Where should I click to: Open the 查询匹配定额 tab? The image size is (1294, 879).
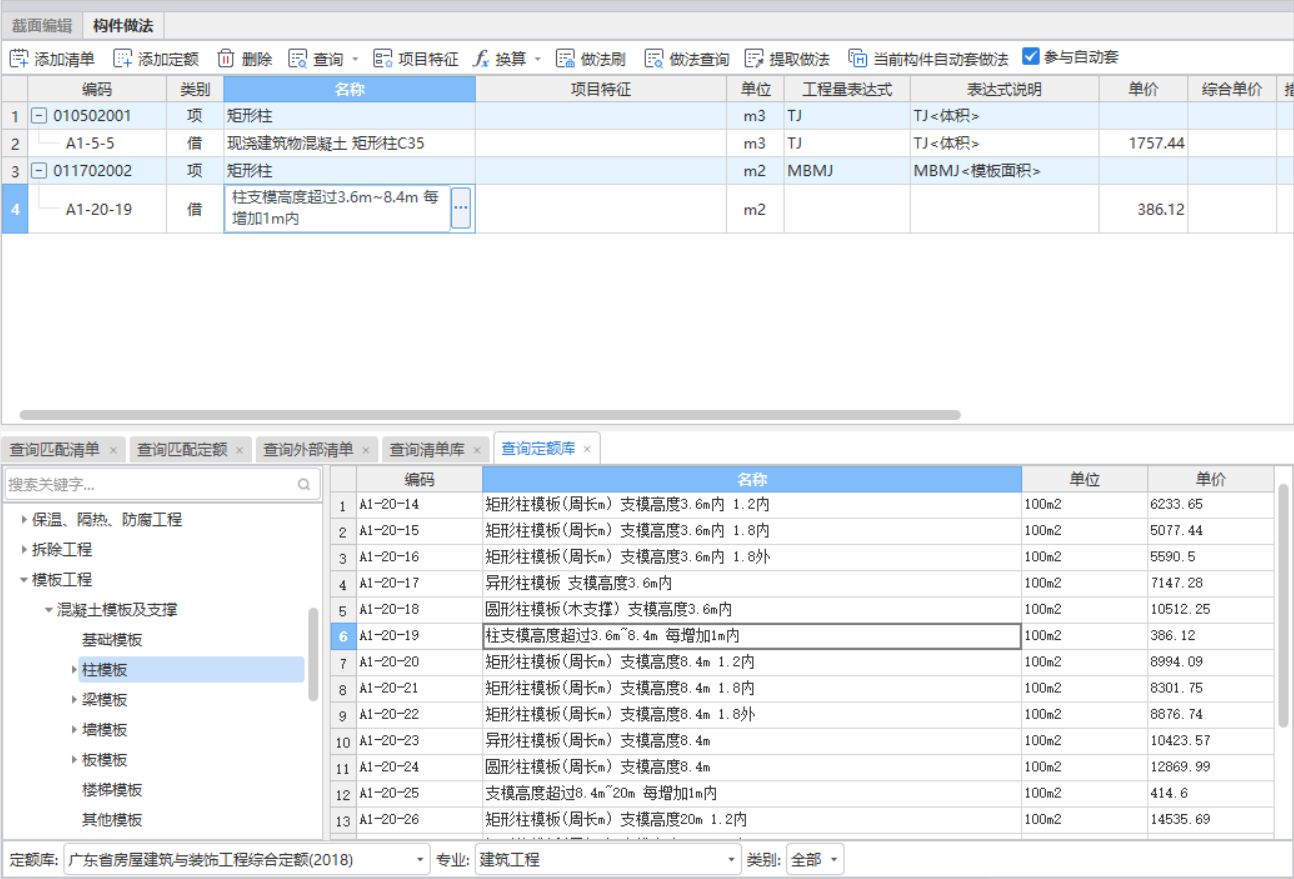click(x=182, y=450)
